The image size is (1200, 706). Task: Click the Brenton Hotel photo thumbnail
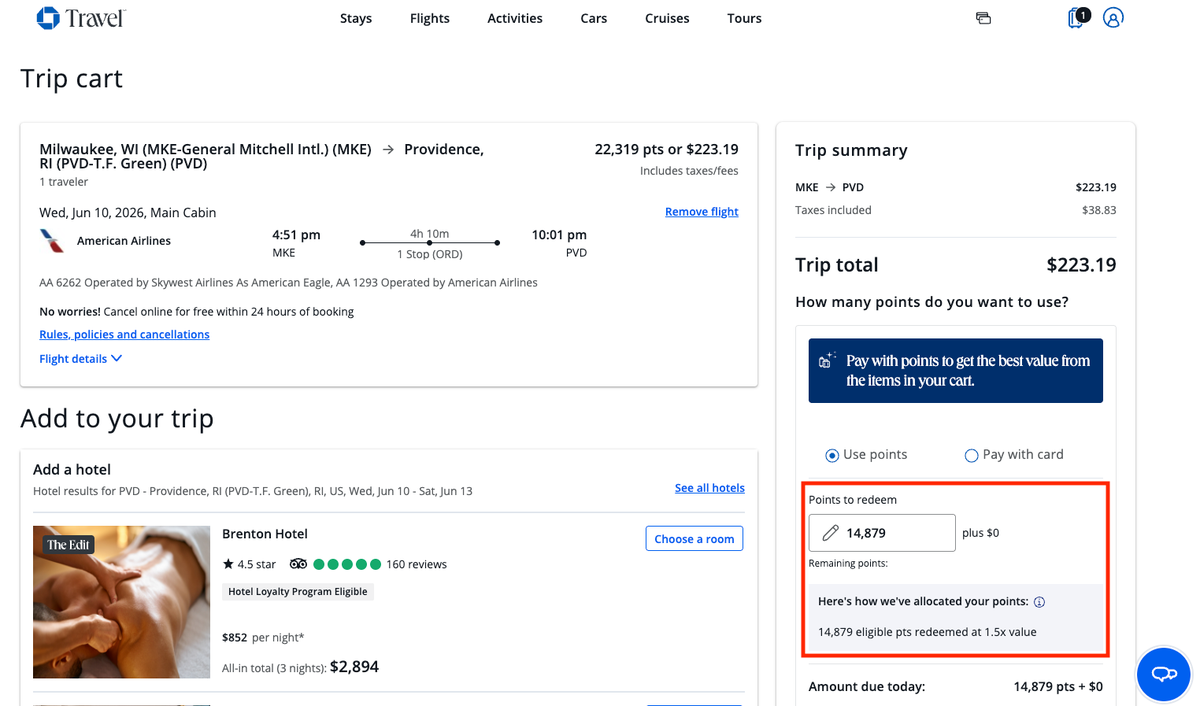121,602
